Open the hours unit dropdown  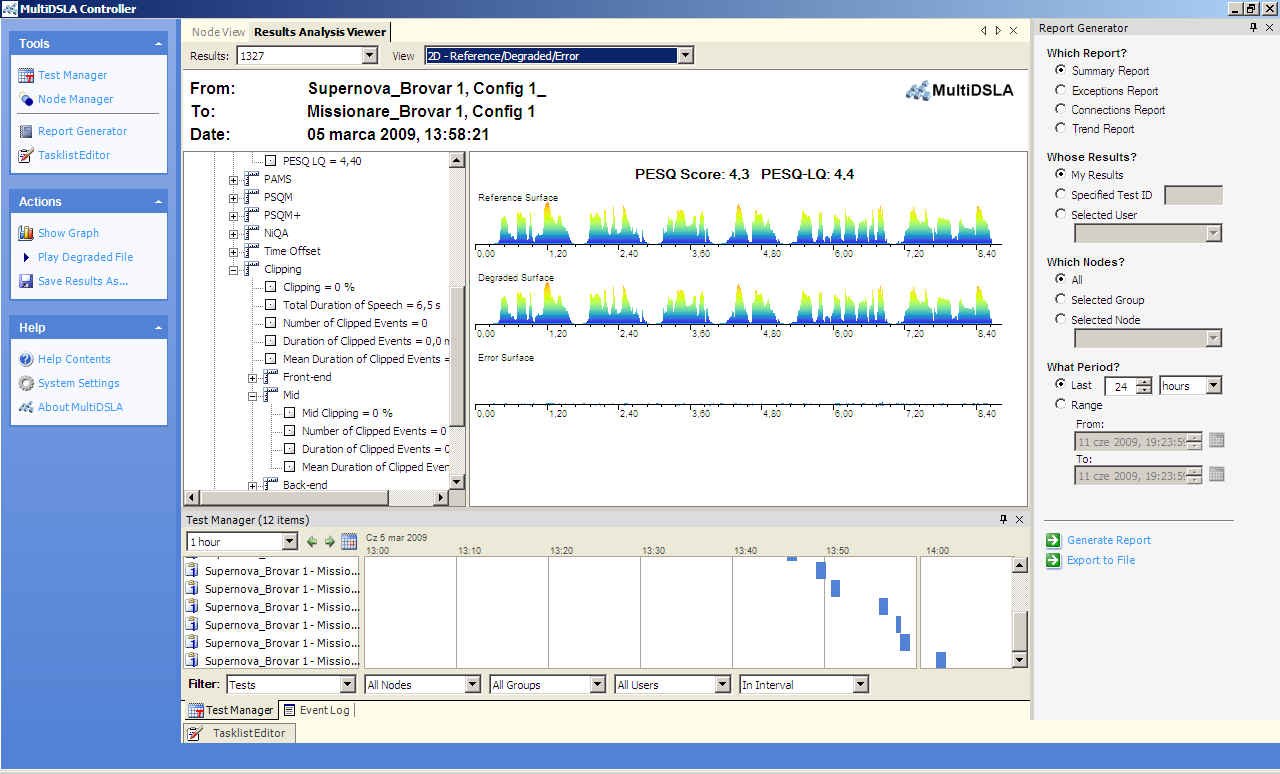coord(1214,386)
